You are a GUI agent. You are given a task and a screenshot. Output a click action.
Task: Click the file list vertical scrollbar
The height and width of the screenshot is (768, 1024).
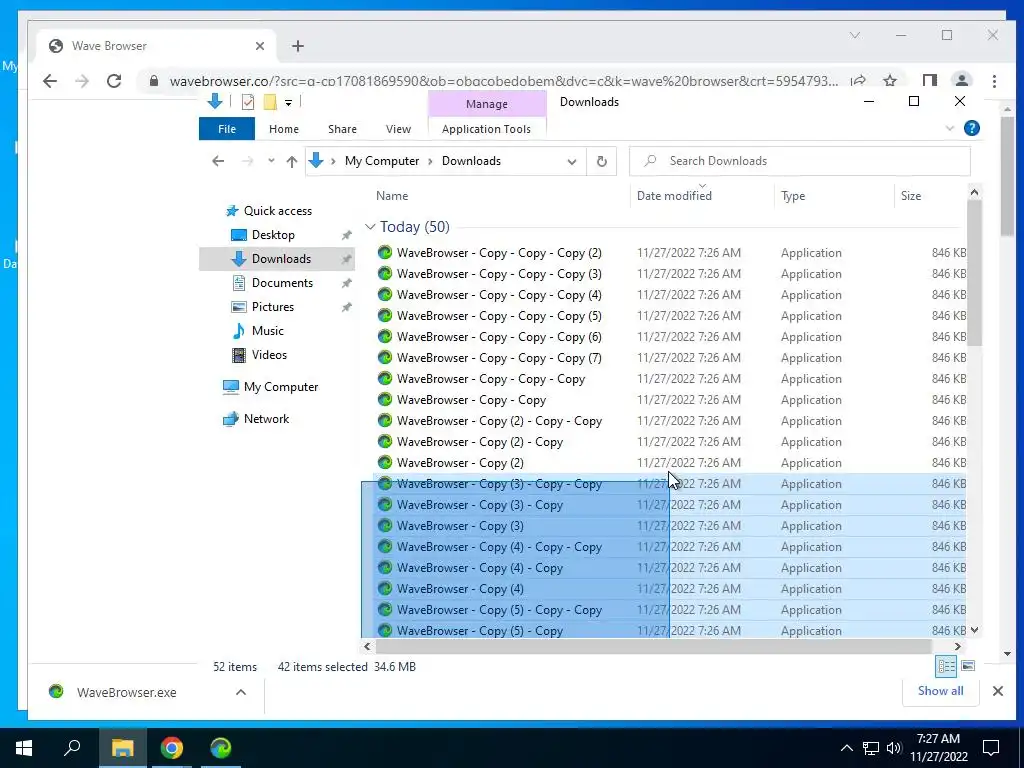coord(974,272)
